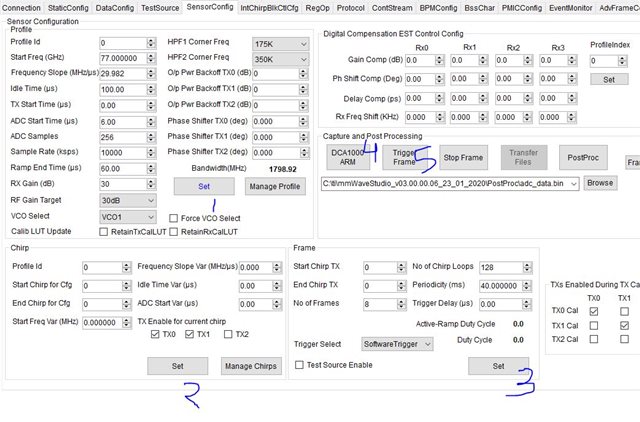The image size is (640, 422).
Task: Enable TX2 for current chirp
Action: coord(228,334)
